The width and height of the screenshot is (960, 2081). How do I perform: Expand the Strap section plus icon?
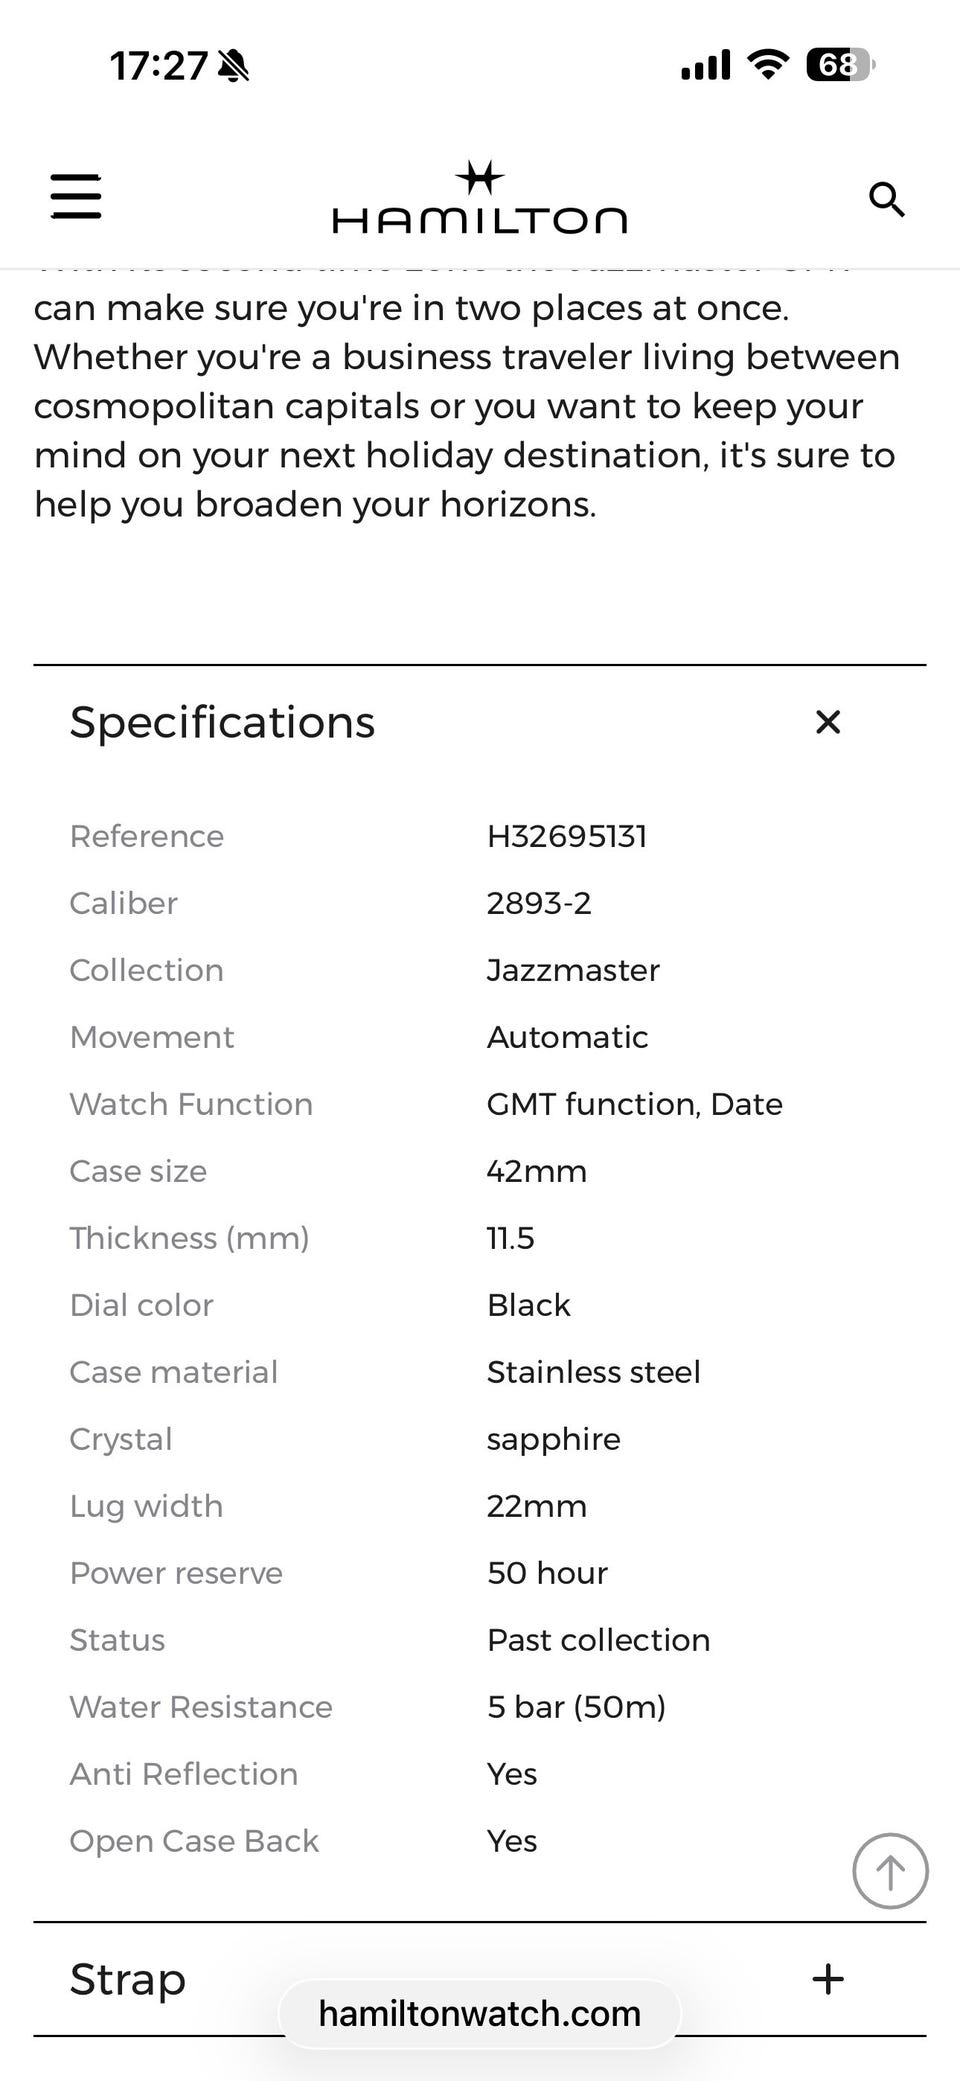point(828,1979)
